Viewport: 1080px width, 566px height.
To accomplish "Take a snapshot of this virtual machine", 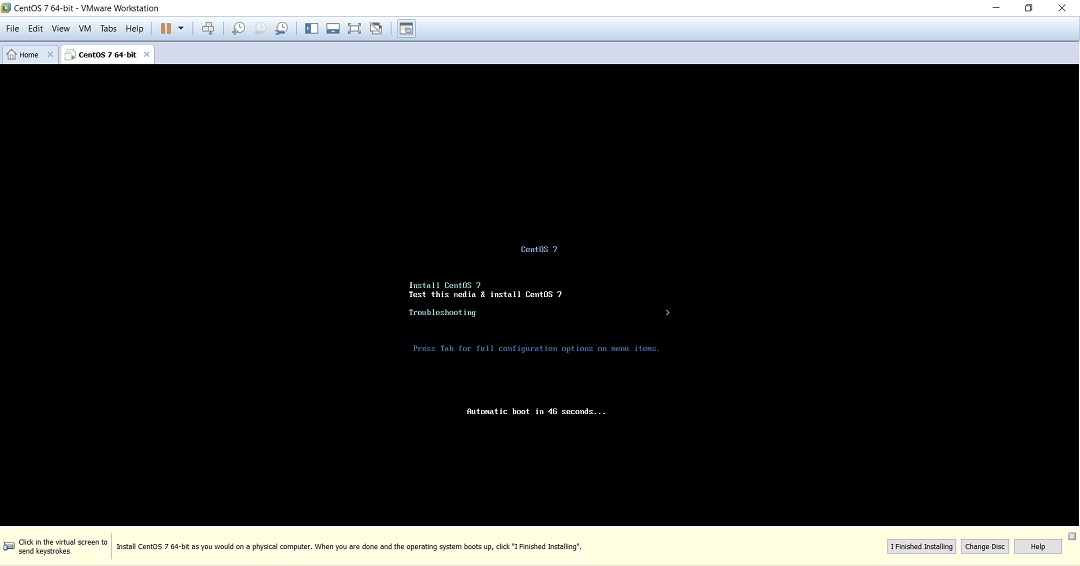I will pos(238,28).
